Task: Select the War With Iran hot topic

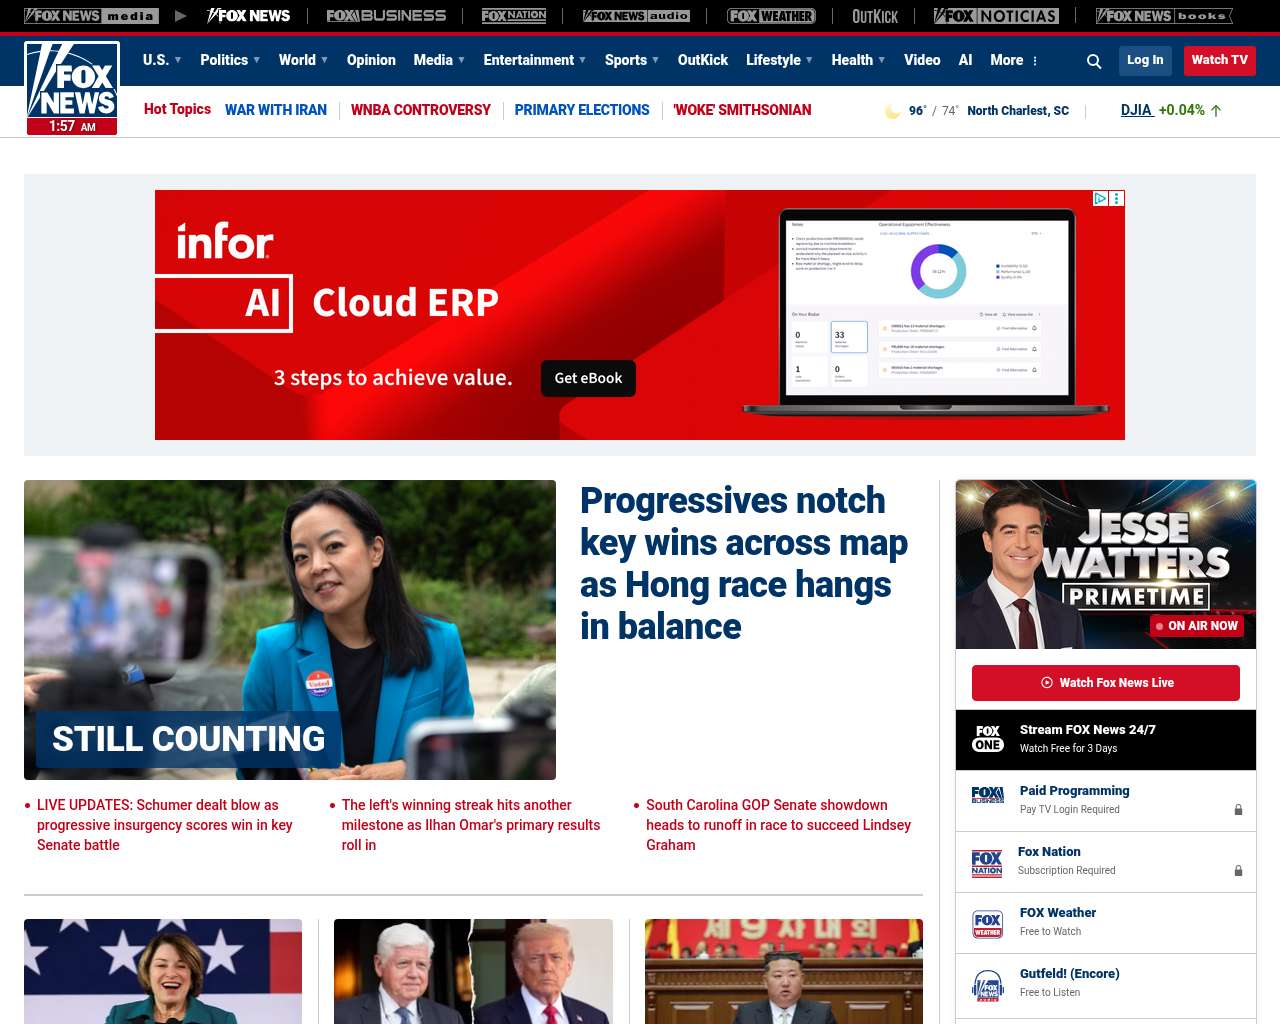Action: (x=276, y=110)
